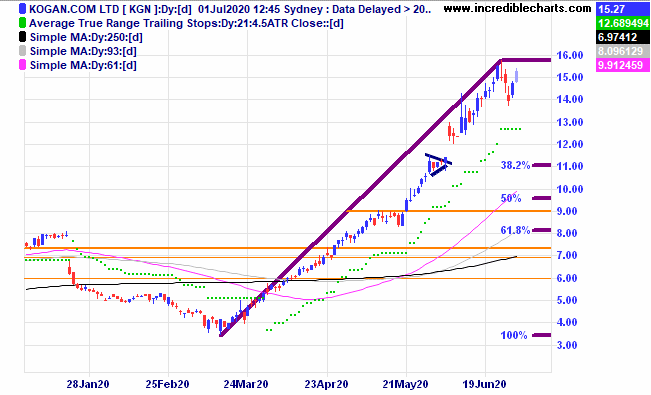Viewport: 651px width, 395px height.
Task: Click the 14.00 price axis label
Action: 570,99
